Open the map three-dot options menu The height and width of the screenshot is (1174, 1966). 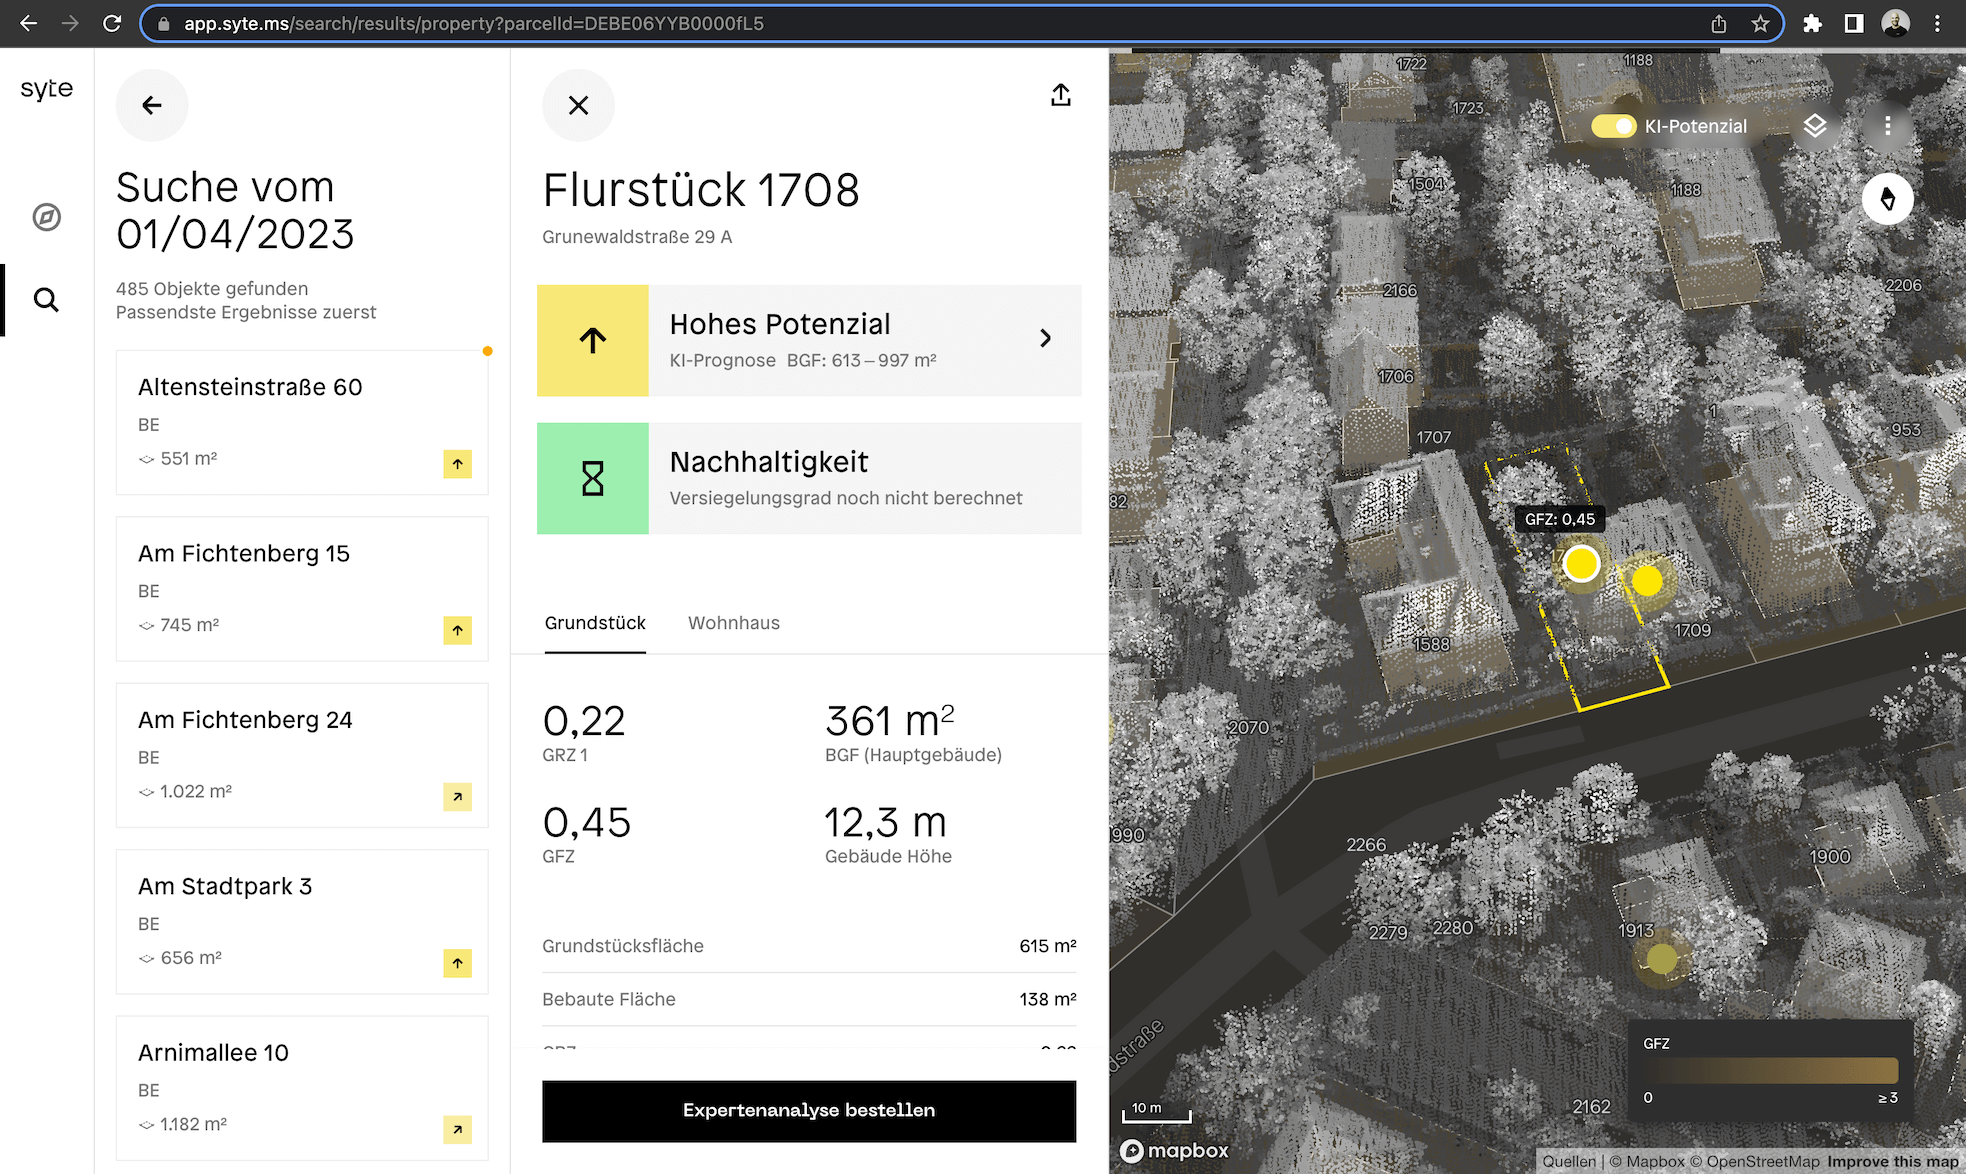[x=1887, y=126]
